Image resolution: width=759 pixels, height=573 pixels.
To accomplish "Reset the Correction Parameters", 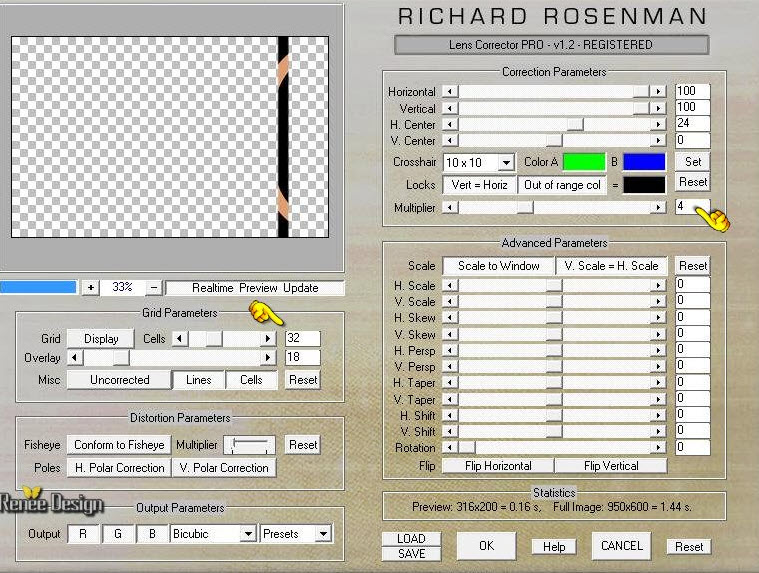I will coord(693,182).
